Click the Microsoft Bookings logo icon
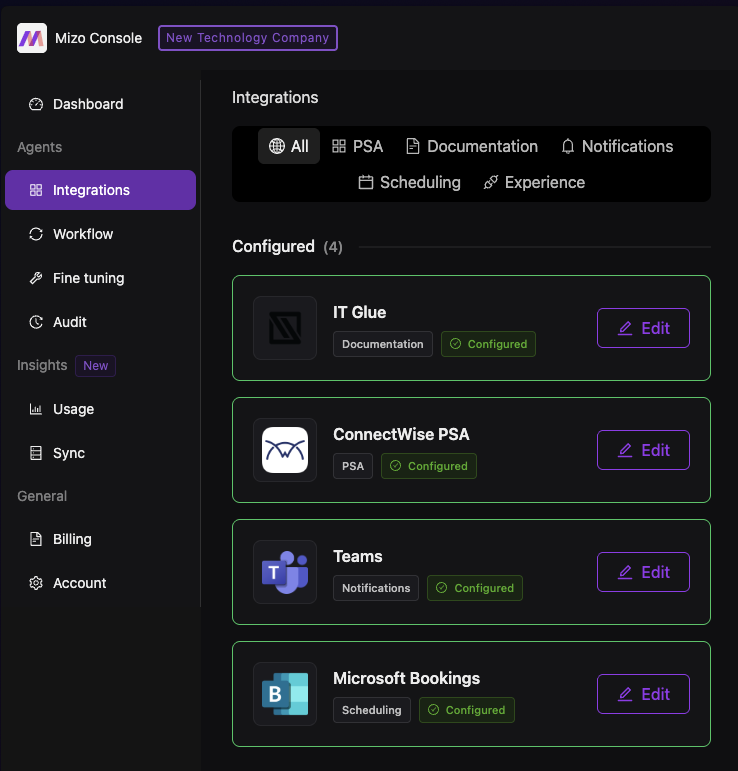 285,694
